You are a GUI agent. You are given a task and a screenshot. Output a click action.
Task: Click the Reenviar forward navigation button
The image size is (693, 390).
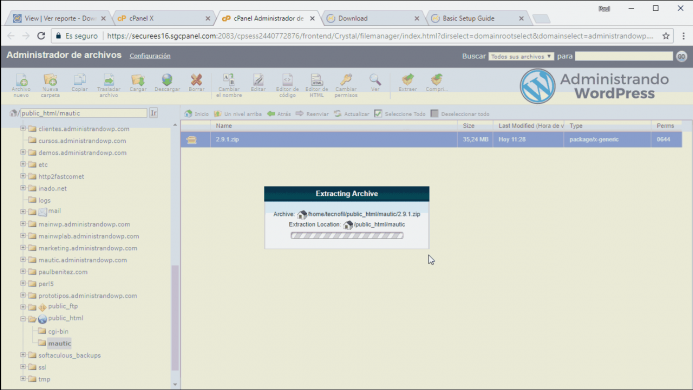click(312, 114)
